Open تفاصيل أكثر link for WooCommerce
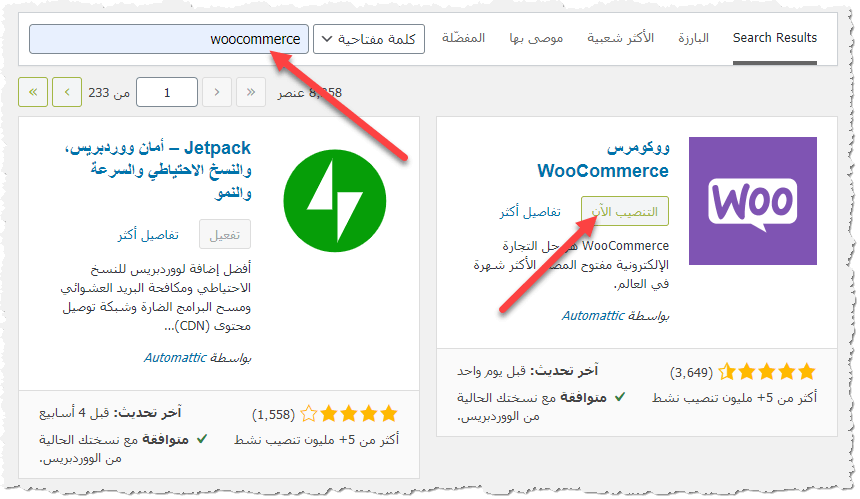Image resolution: width=860 pixels, height=499 pixels. [x=530, y=212]
